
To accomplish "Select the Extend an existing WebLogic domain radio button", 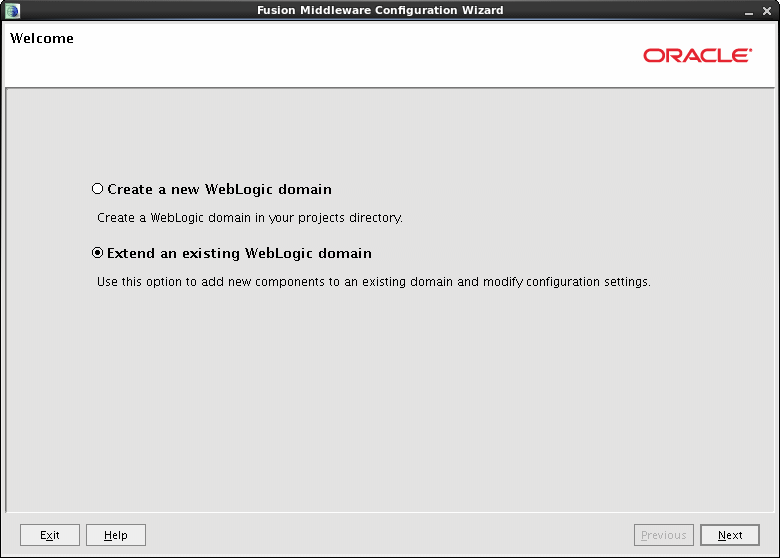I will 97,253.
